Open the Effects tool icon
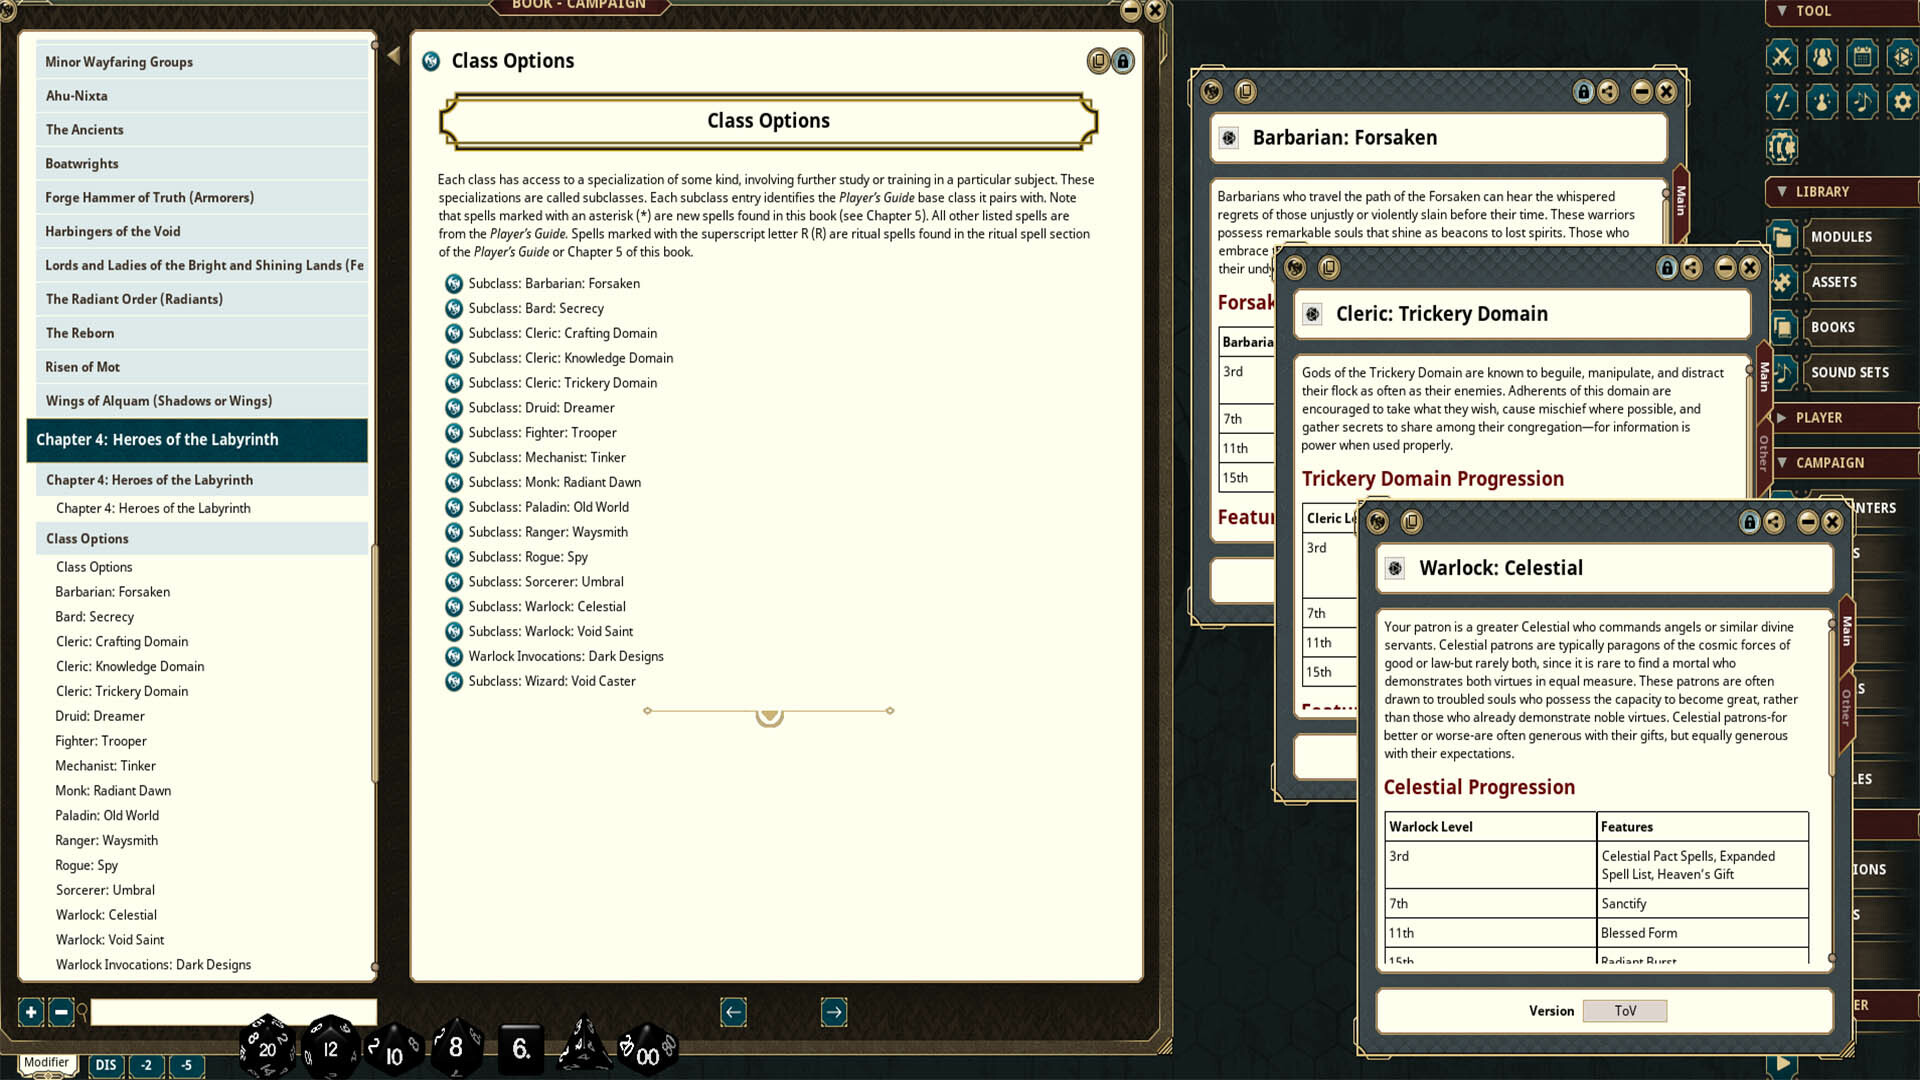 point(1820,101)
